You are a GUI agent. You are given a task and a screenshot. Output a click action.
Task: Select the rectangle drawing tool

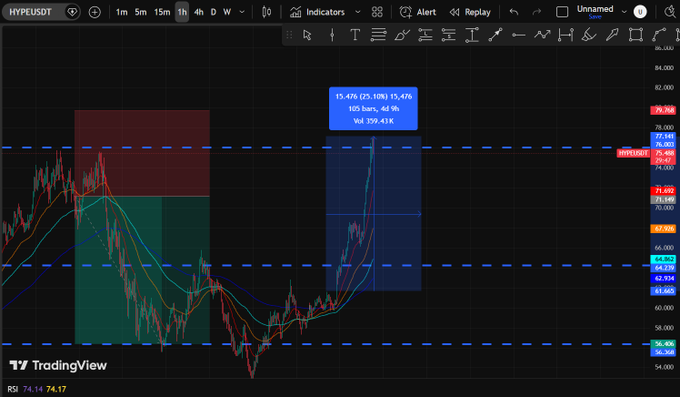click(x=636, y=35)
